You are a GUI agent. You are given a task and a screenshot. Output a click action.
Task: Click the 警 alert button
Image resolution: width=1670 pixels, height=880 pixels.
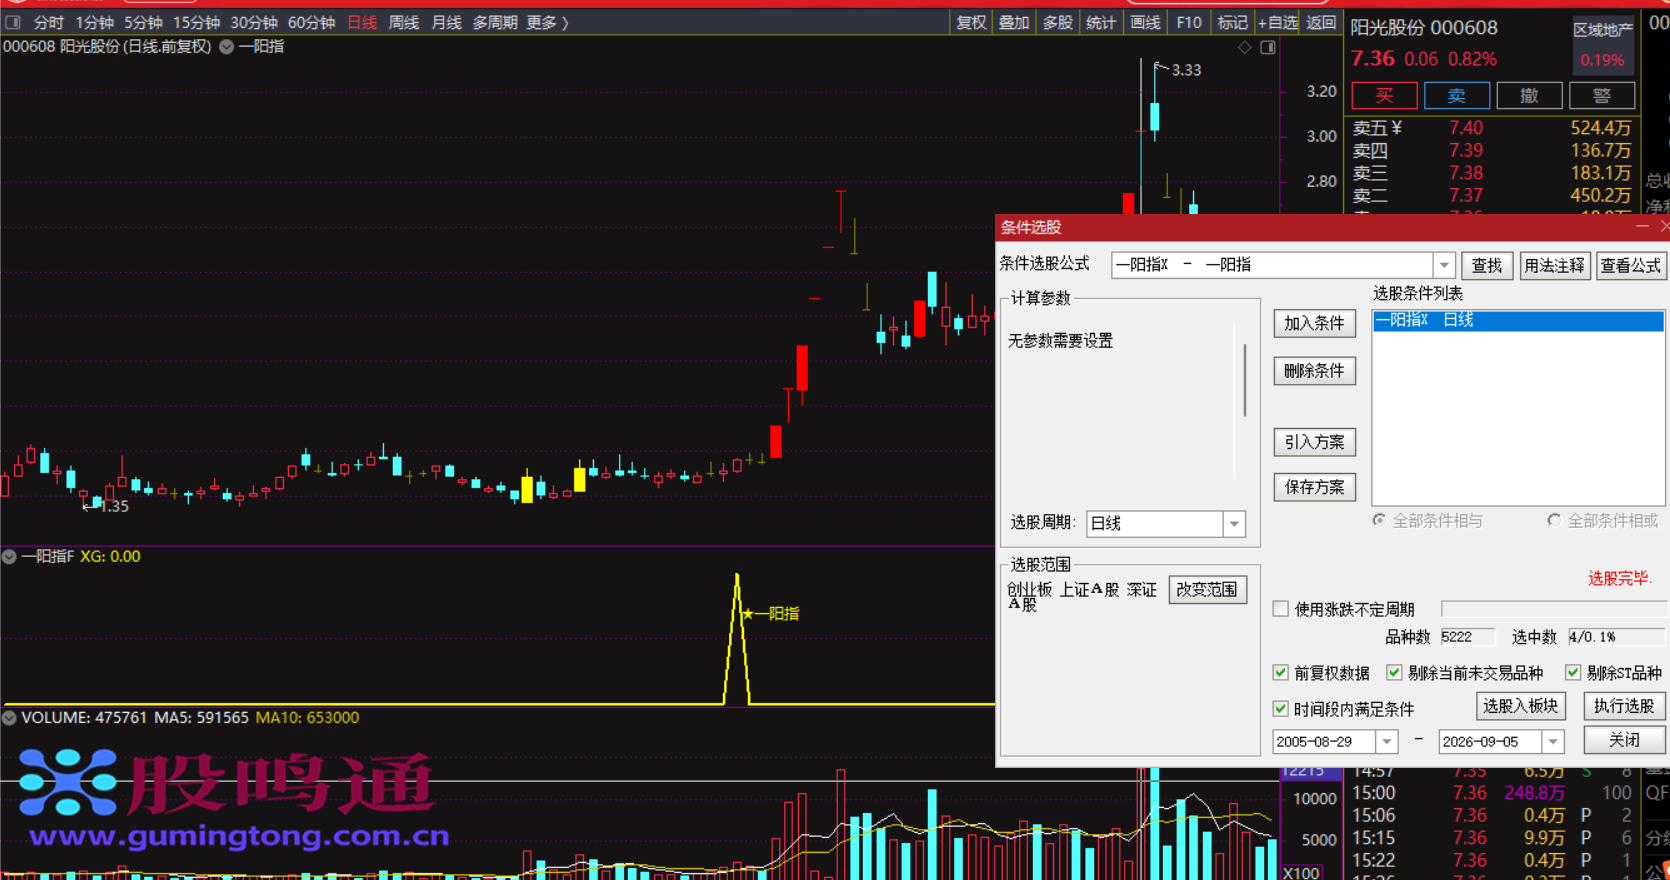(1602, 96)
